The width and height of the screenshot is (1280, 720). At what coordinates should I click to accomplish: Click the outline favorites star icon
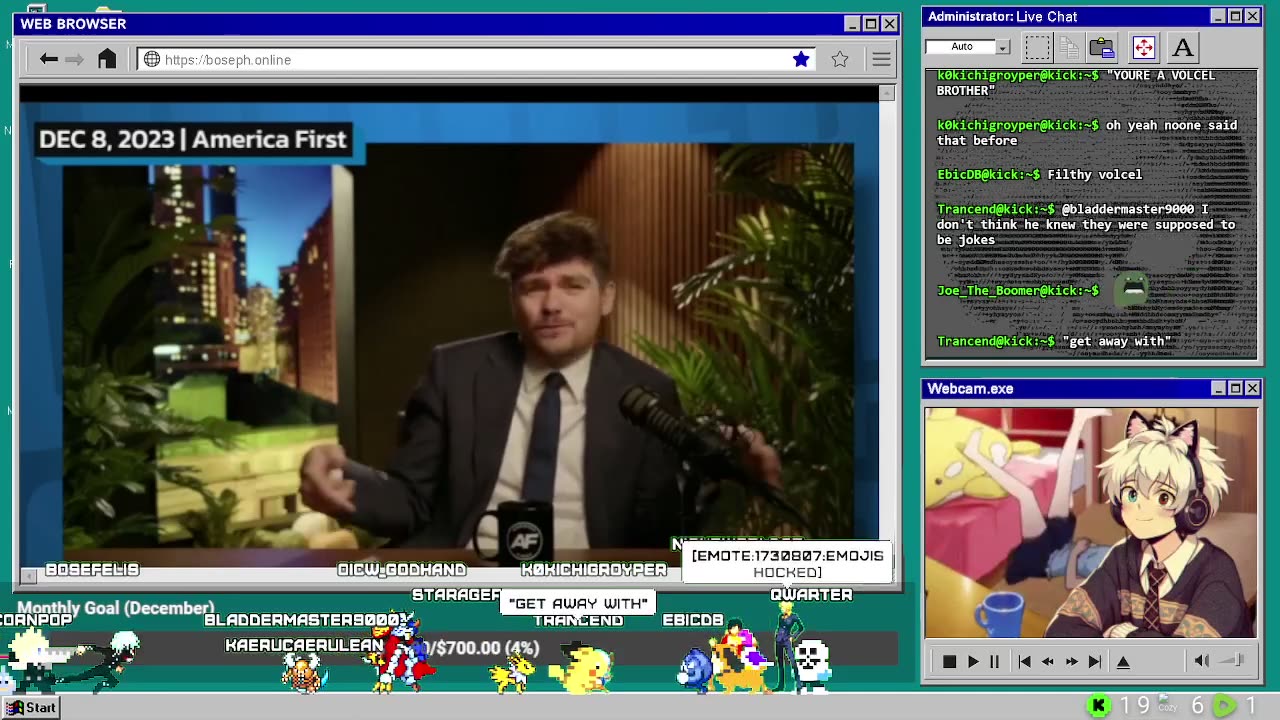(x=840, y=60)
